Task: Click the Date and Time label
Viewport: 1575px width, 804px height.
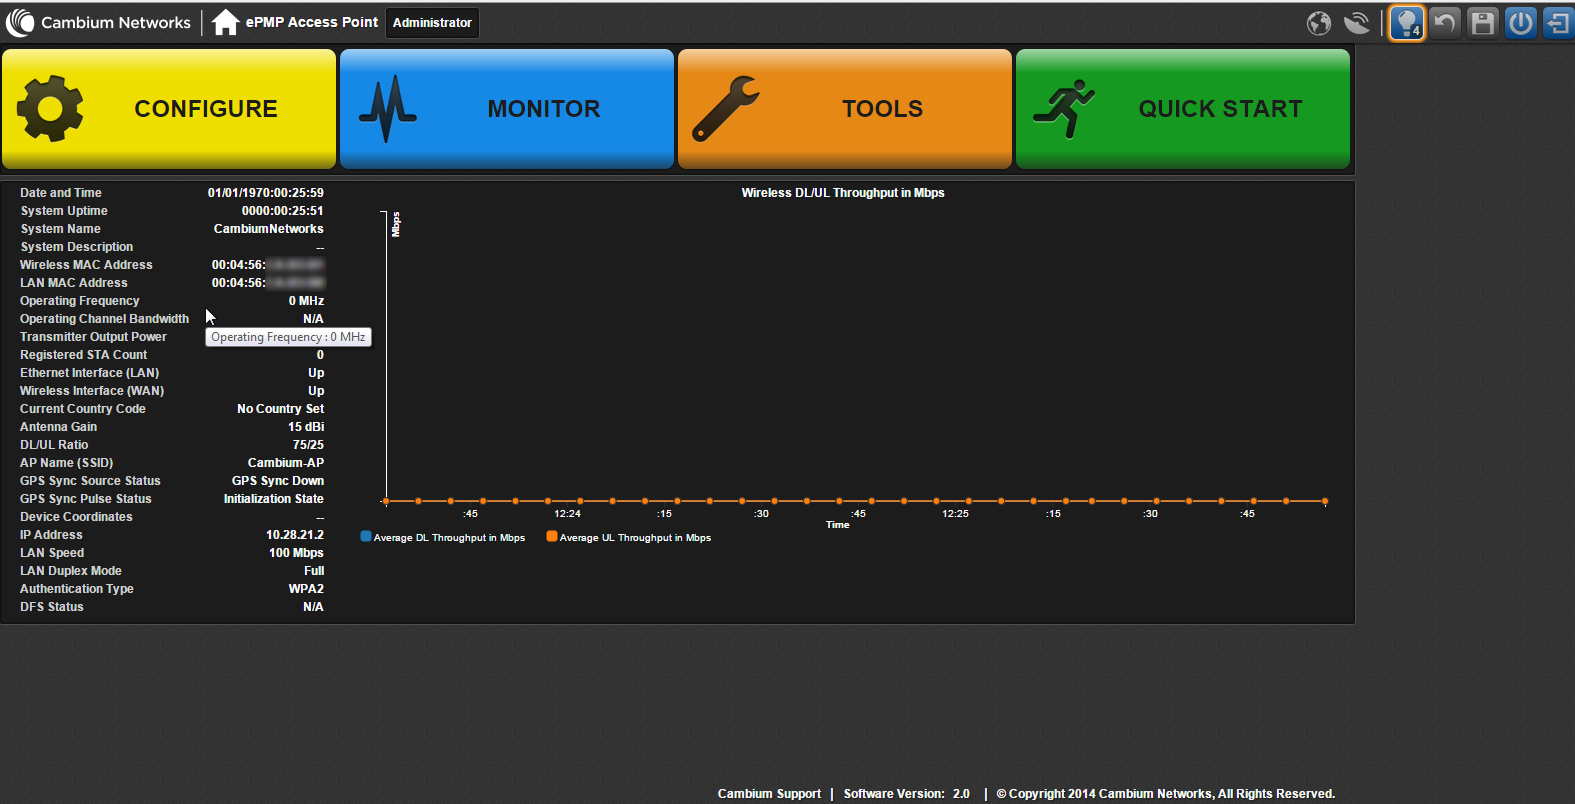Action: click(61, 193)
